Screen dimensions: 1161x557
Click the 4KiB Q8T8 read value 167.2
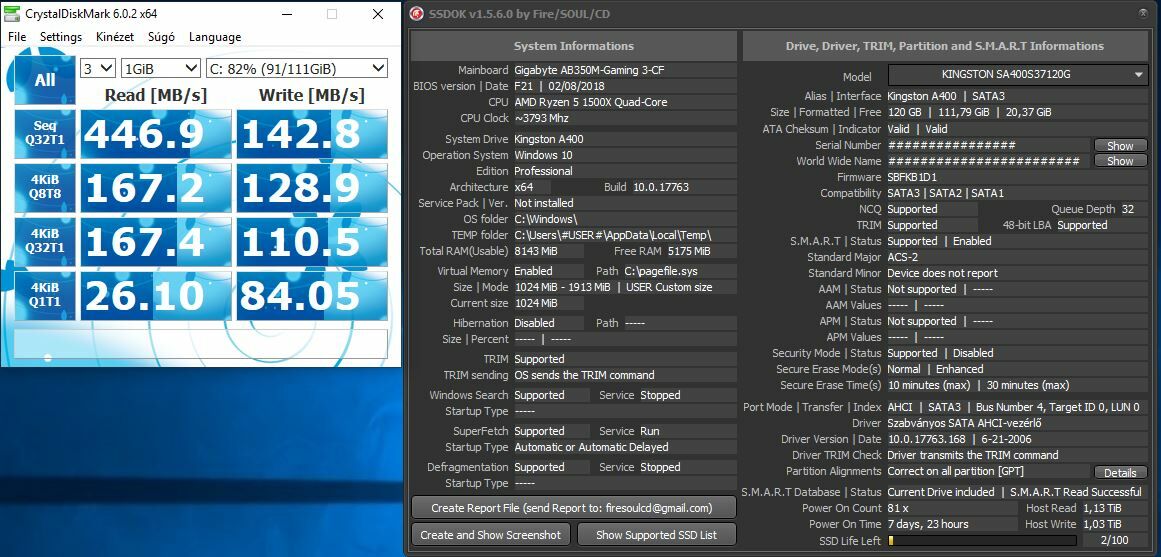click(156, 188)
